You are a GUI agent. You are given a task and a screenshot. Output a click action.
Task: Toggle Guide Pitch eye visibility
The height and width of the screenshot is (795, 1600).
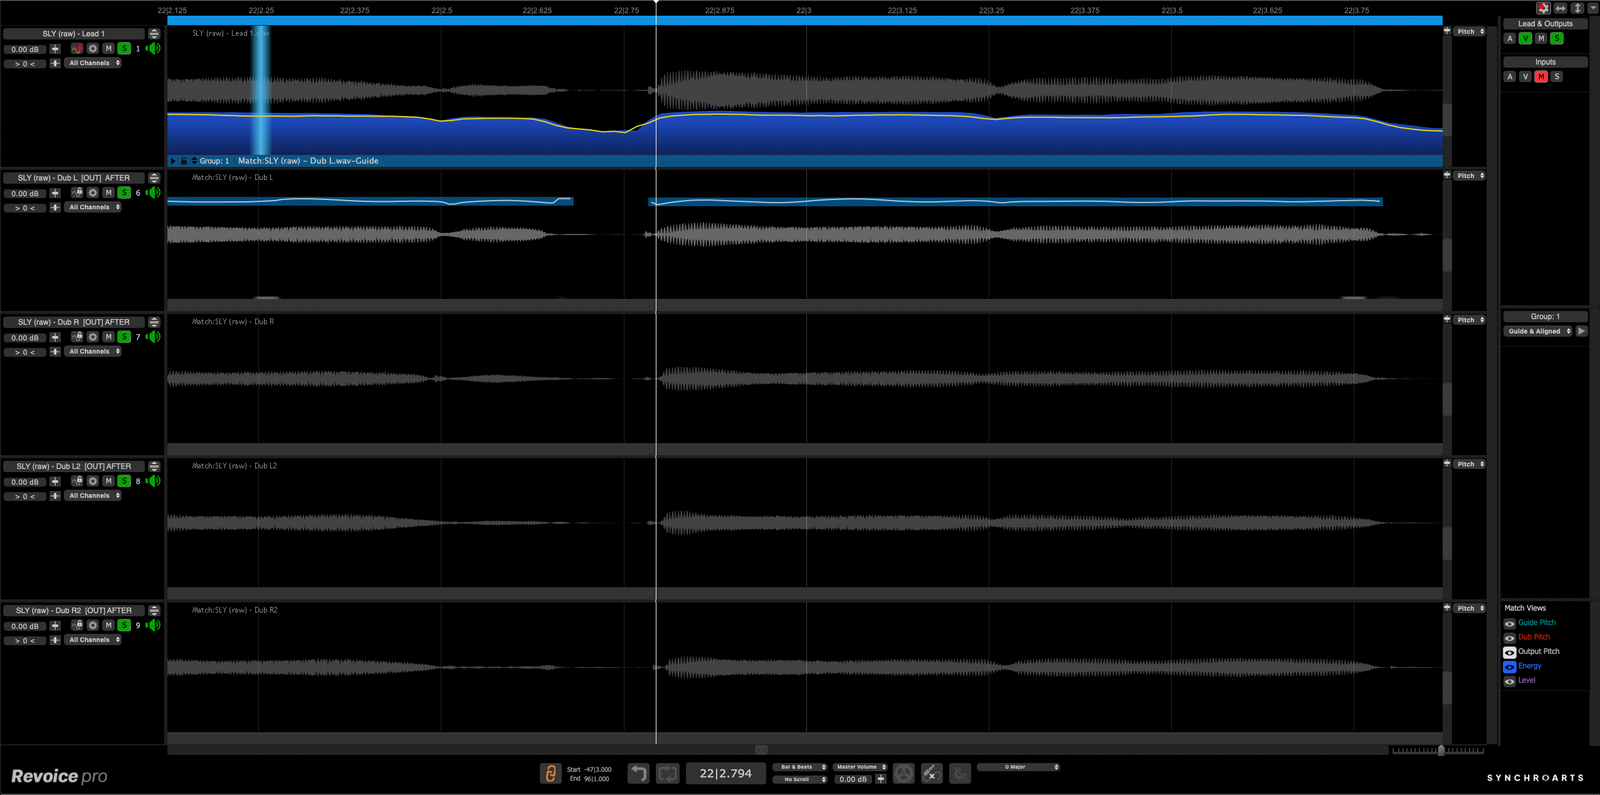(x=1510, y=623)
